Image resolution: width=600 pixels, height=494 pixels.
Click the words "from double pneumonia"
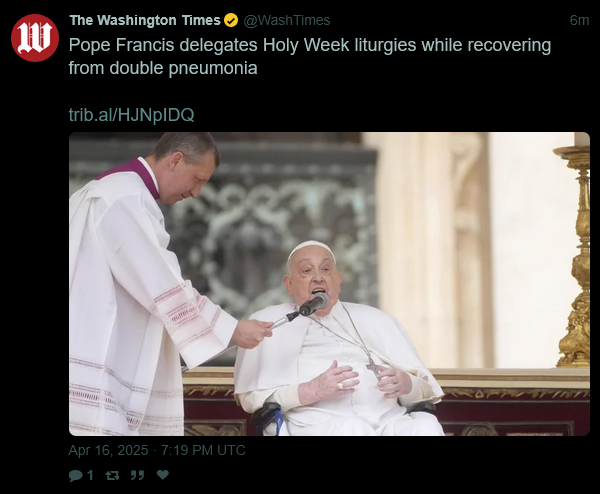(x=163, y=68)
